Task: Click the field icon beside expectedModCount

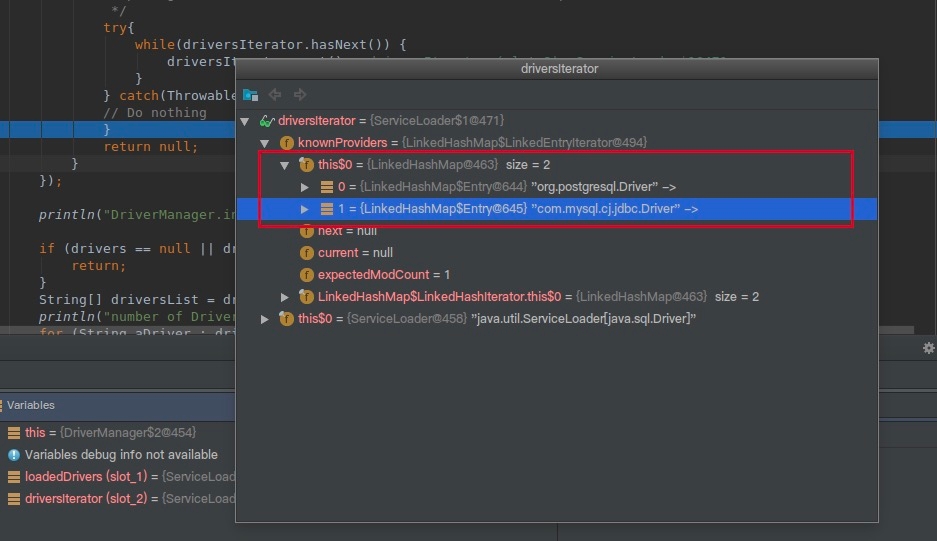Action: tap(307, 275)
